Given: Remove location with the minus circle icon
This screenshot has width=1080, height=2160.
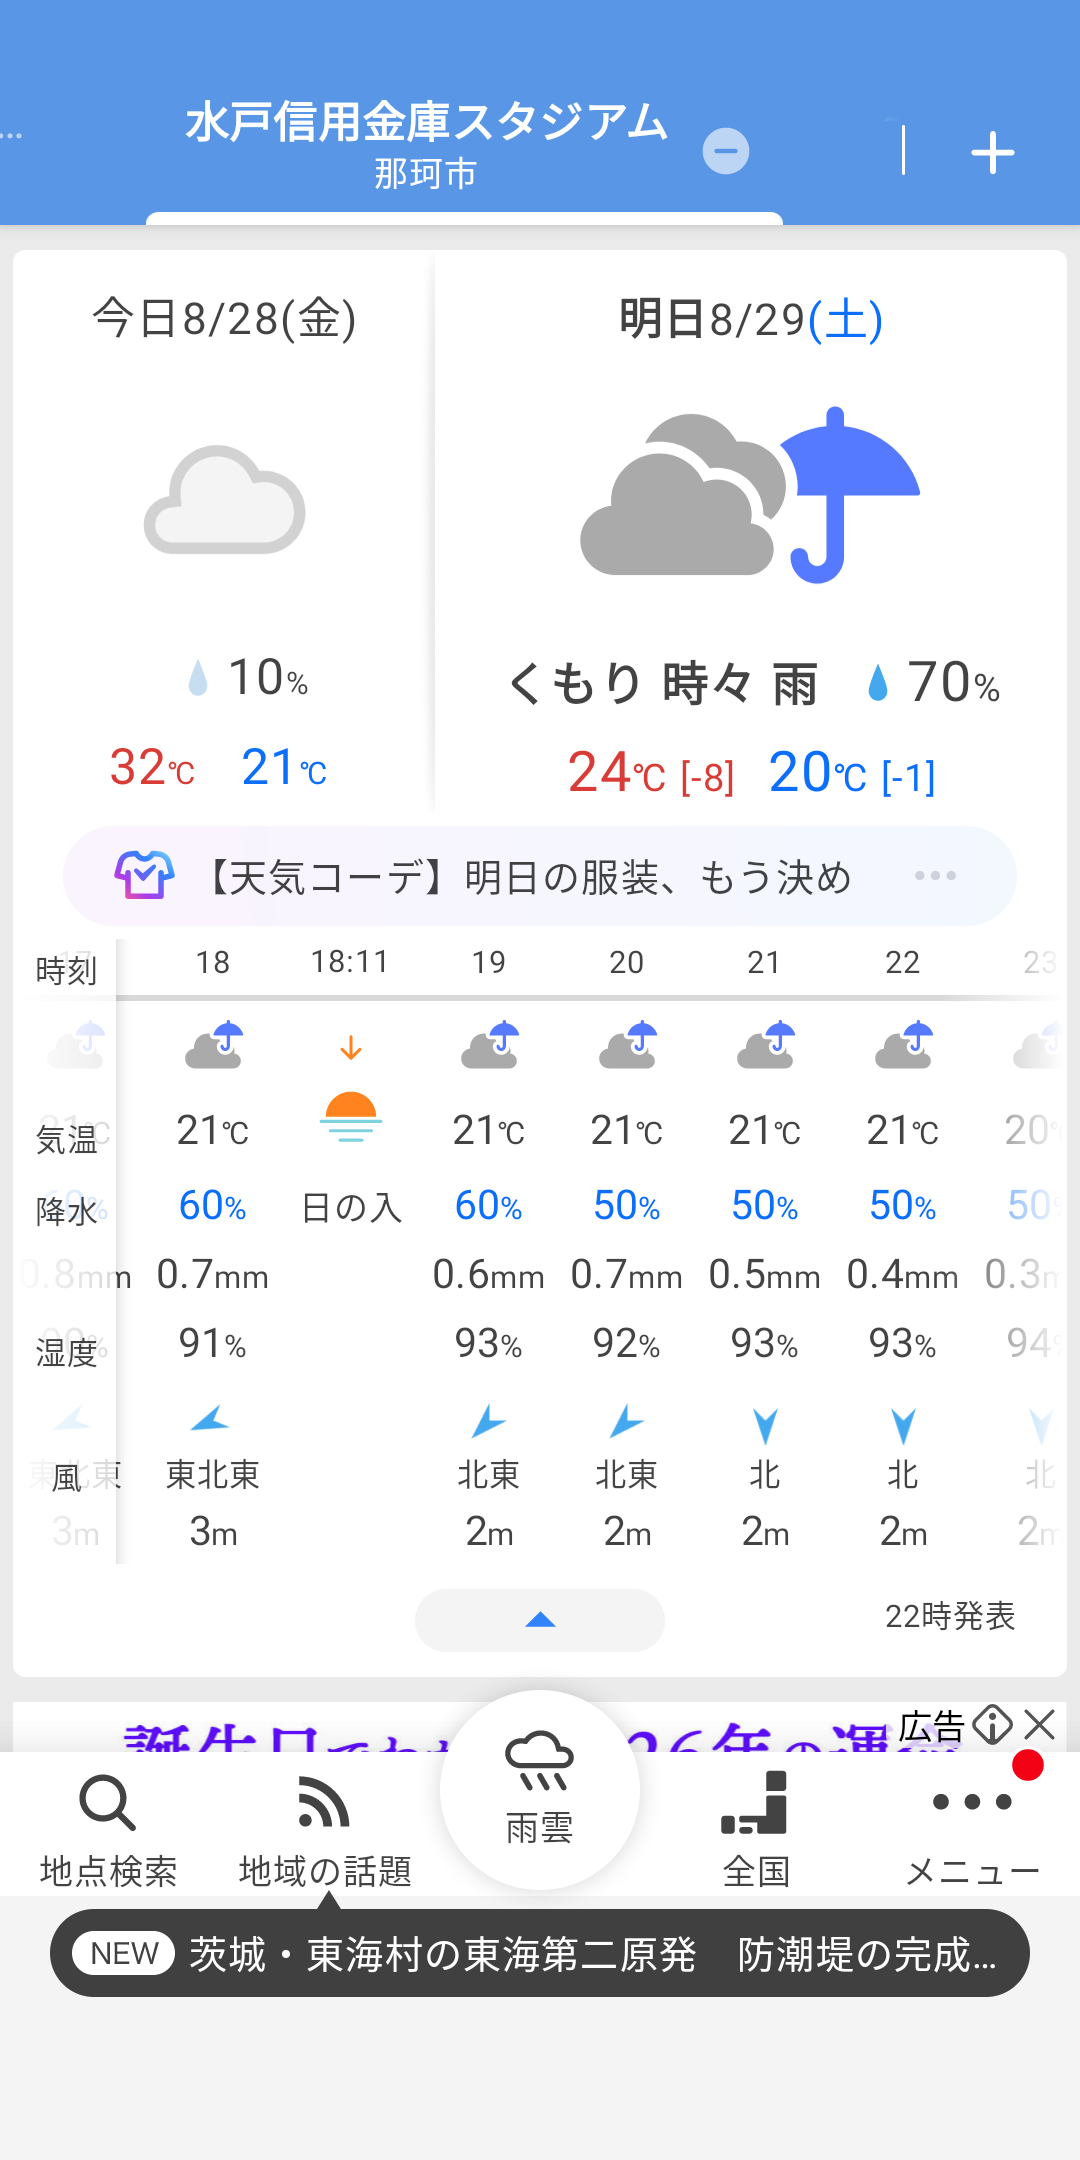Looking at the screenshot, I should tap(726, 151).
